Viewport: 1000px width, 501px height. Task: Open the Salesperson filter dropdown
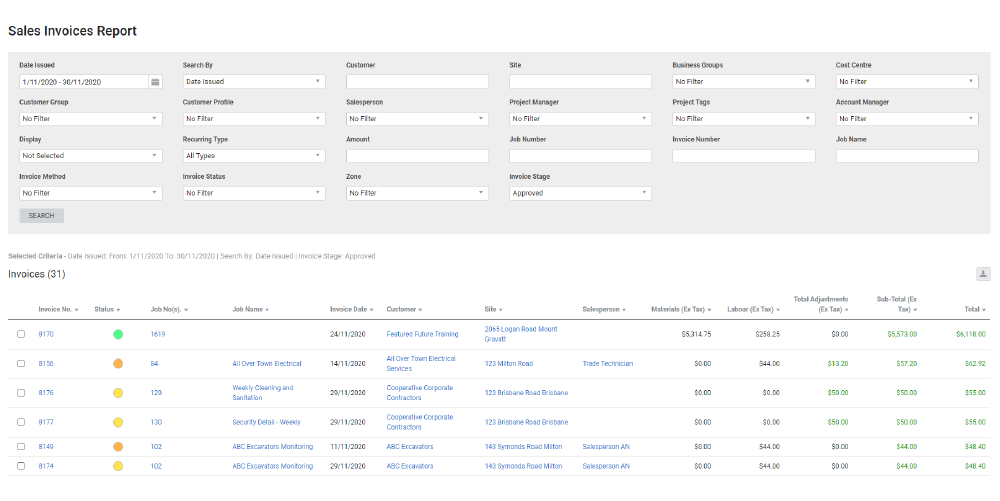click(417, 119)
